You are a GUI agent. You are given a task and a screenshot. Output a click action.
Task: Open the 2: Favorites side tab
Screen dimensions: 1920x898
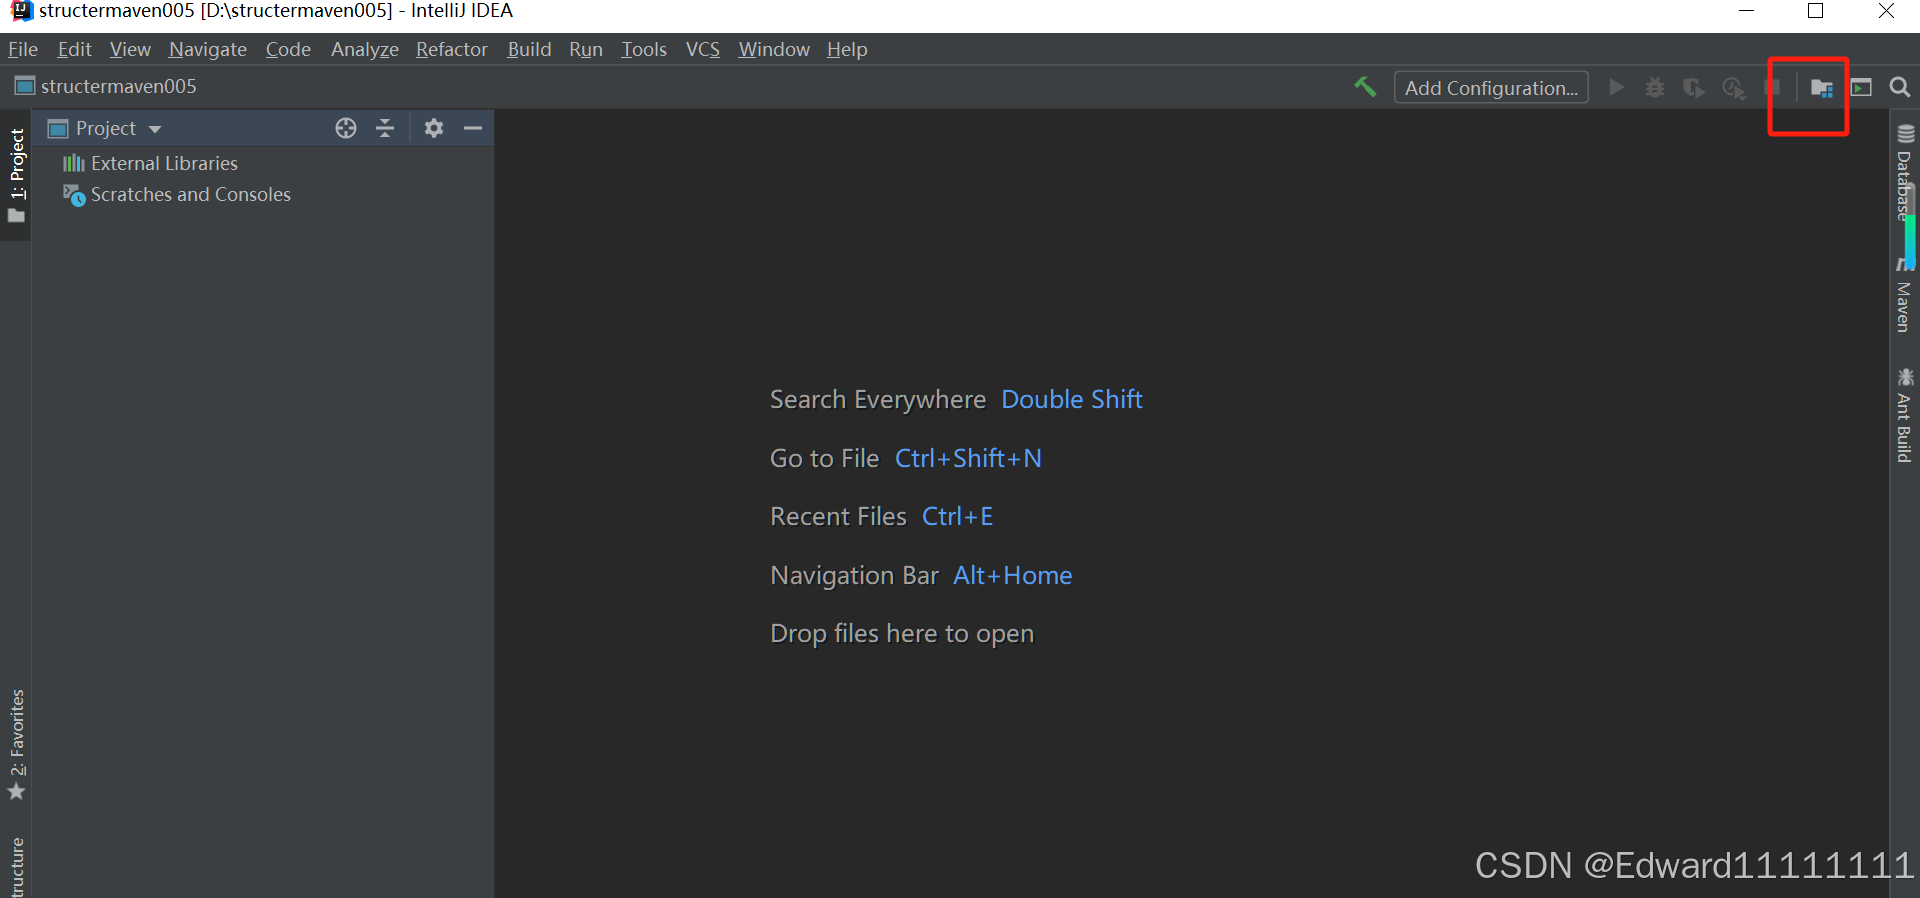pos(16,745)
